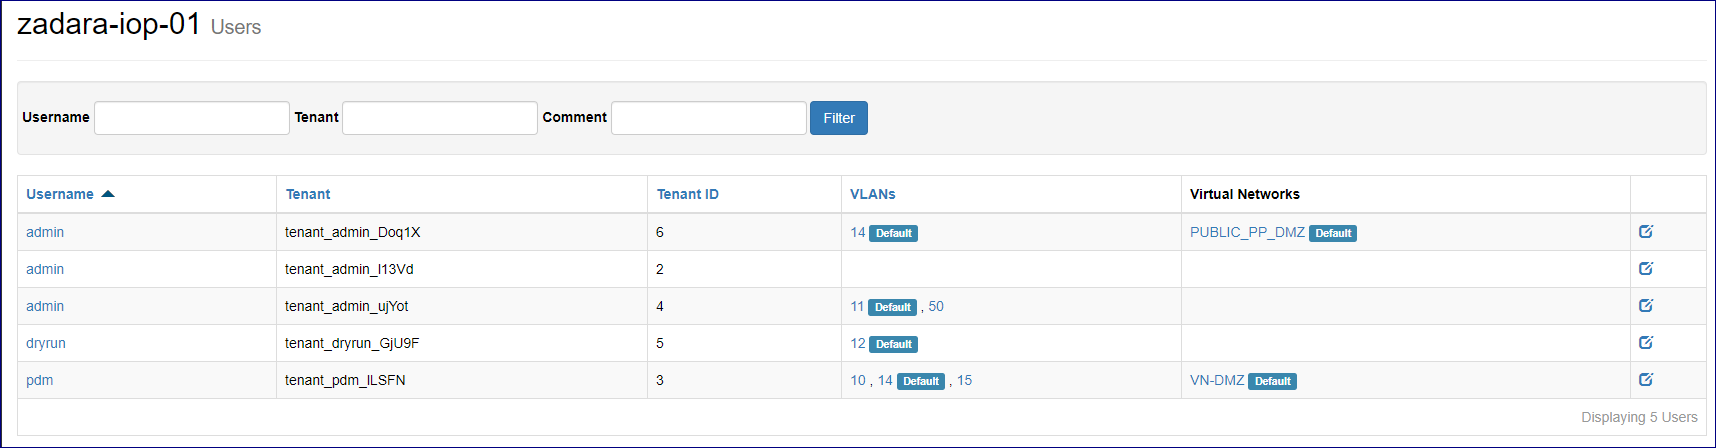This screenshot has width=1716, height=448.
Task: Open VLAN 50 link in ujYot row
Action: 936,306
